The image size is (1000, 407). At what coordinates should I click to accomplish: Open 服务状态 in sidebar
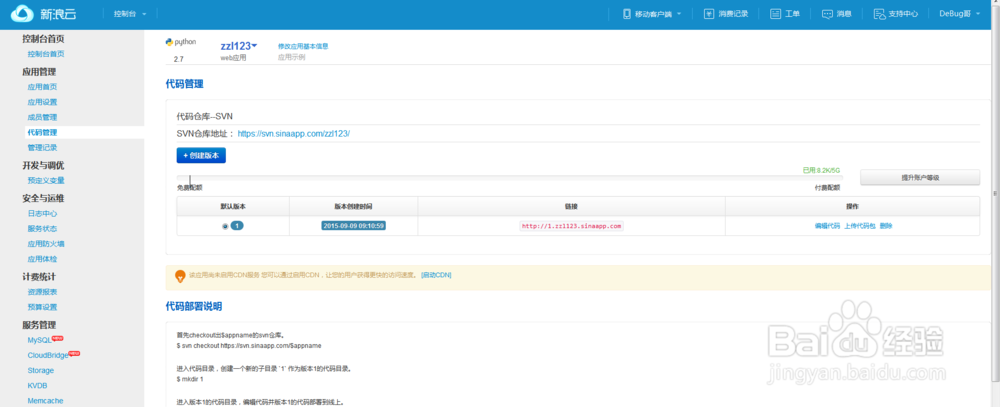(42, 228)
